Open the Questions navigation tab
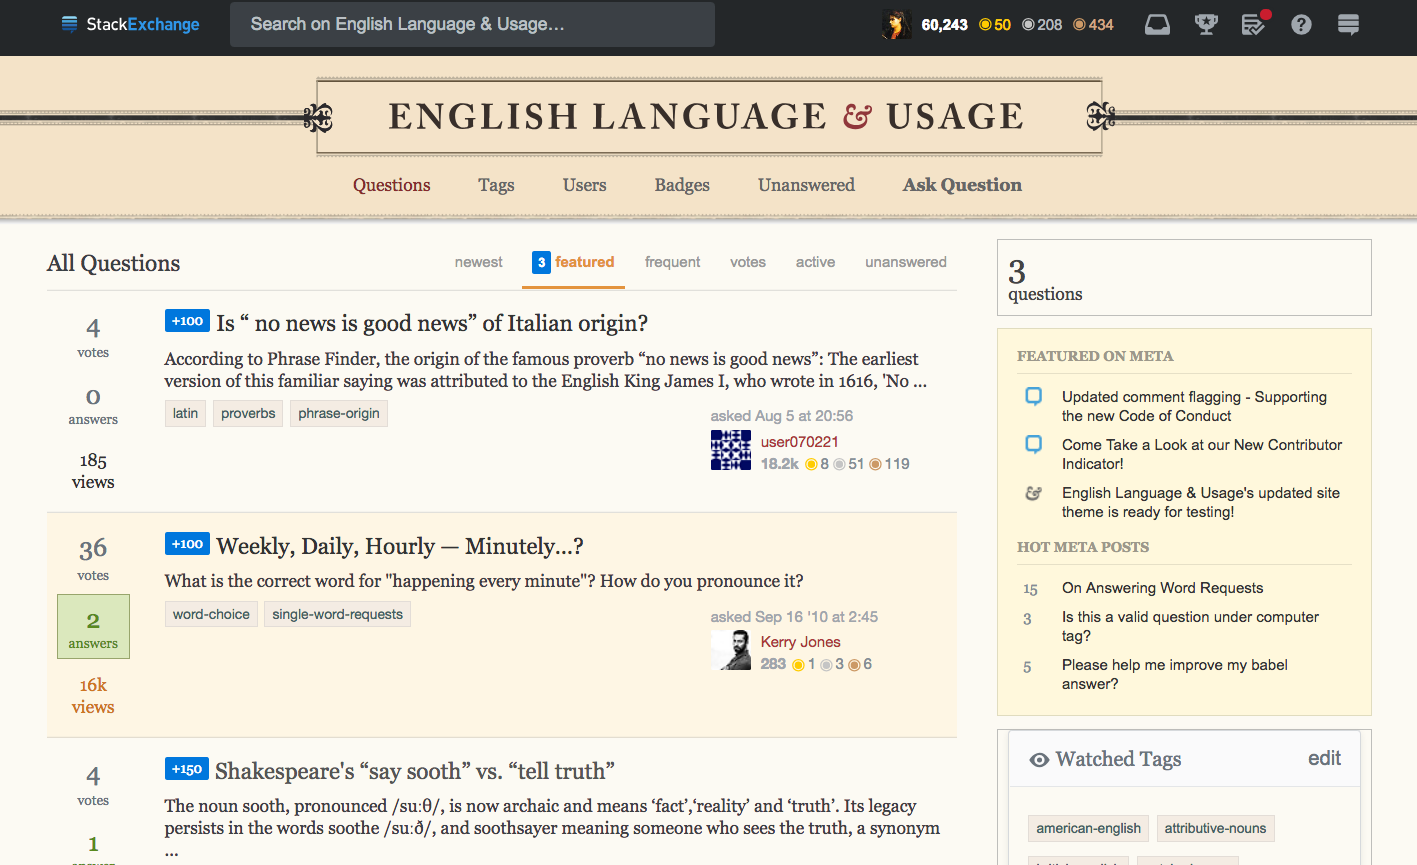This screenshot has height=865, width=1417. [392, 185]
